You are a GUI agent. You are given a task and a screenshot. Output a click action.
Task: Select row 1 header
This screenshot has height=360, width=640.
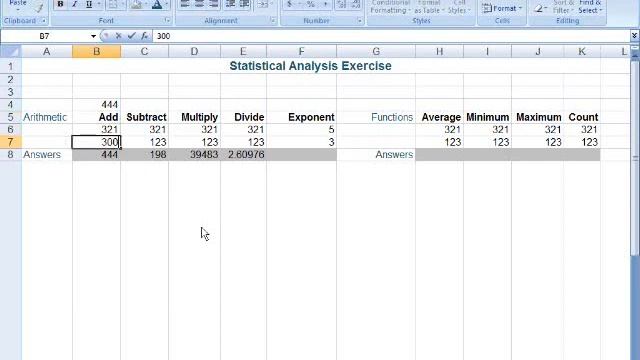(11, 66)
